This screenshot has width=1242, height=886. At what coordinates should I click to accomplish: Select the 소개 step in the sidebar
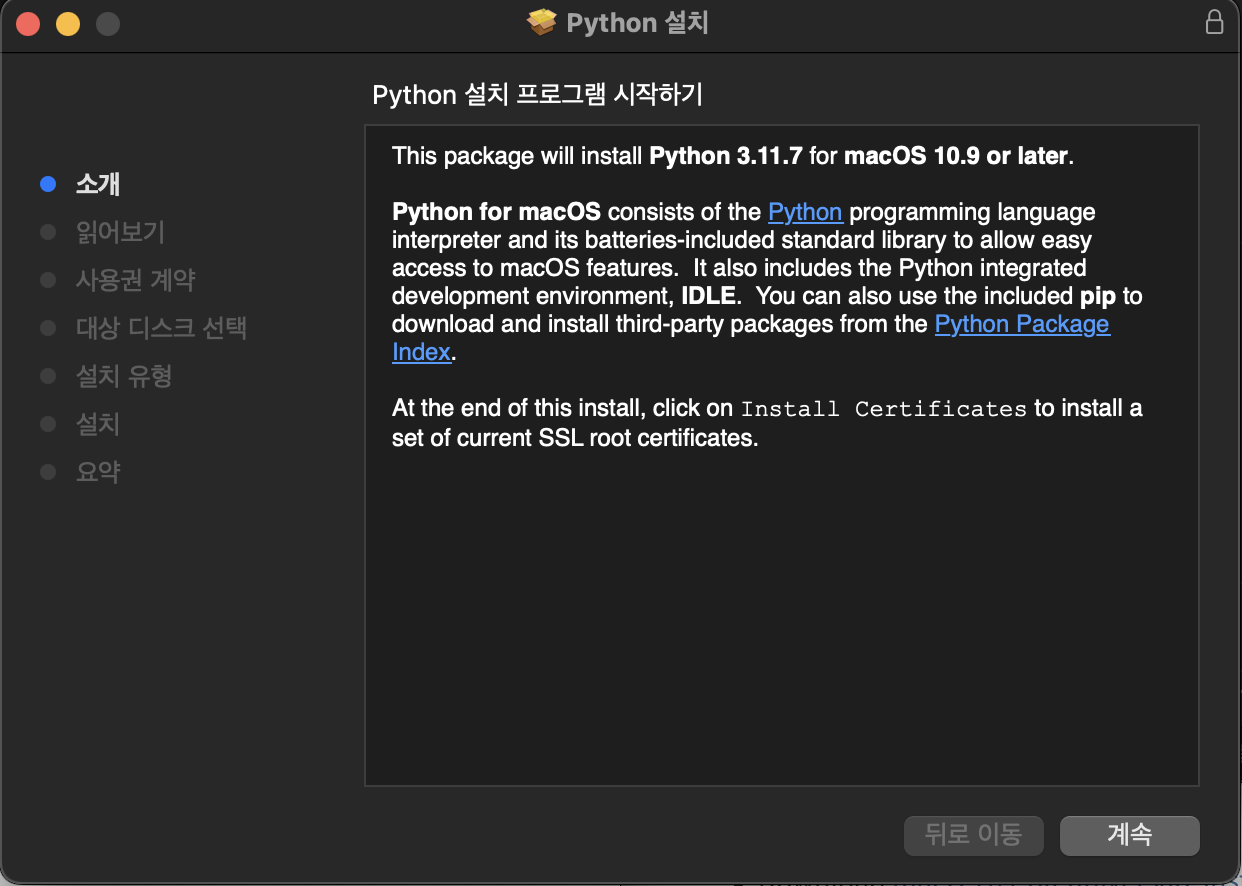click(98, 184)
